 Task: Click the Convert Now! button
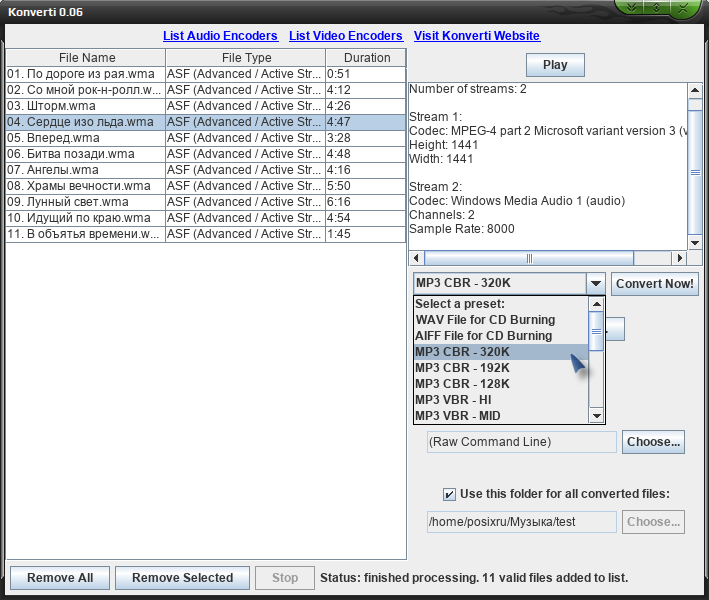point(654,284)
